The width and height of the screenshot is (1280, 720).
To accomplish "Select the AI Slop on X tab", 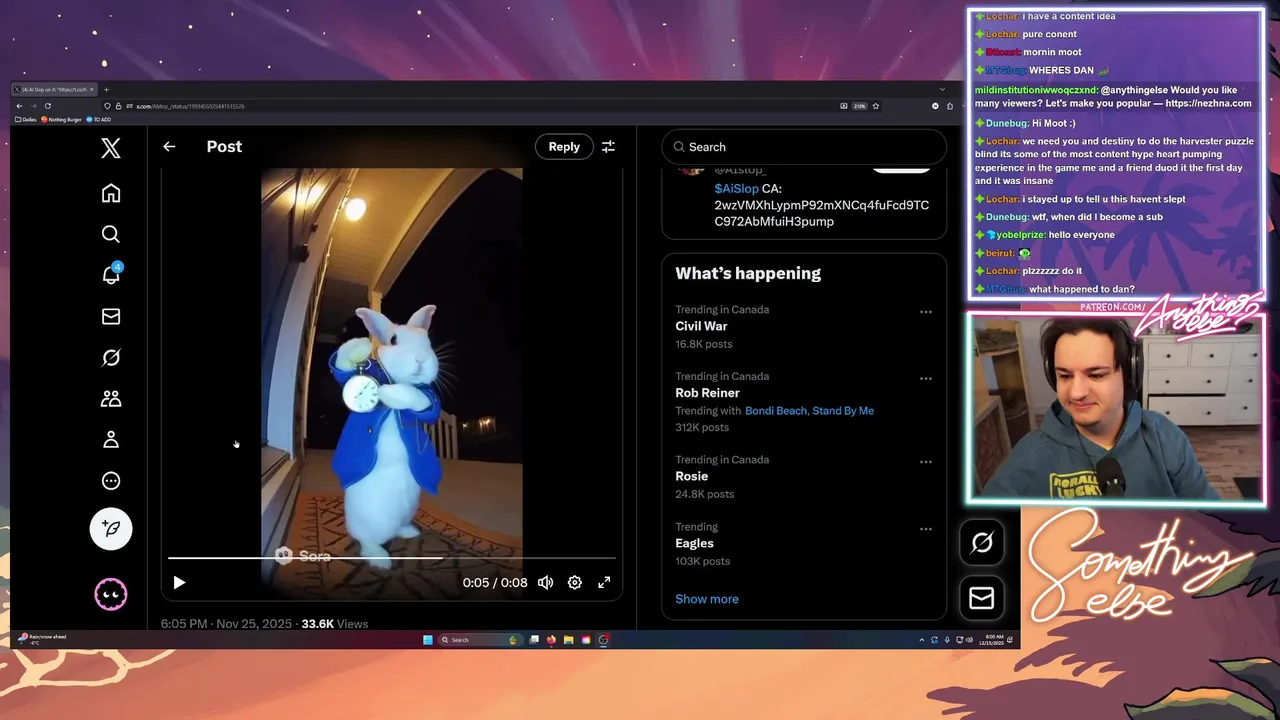I will [x=54, y=90].
